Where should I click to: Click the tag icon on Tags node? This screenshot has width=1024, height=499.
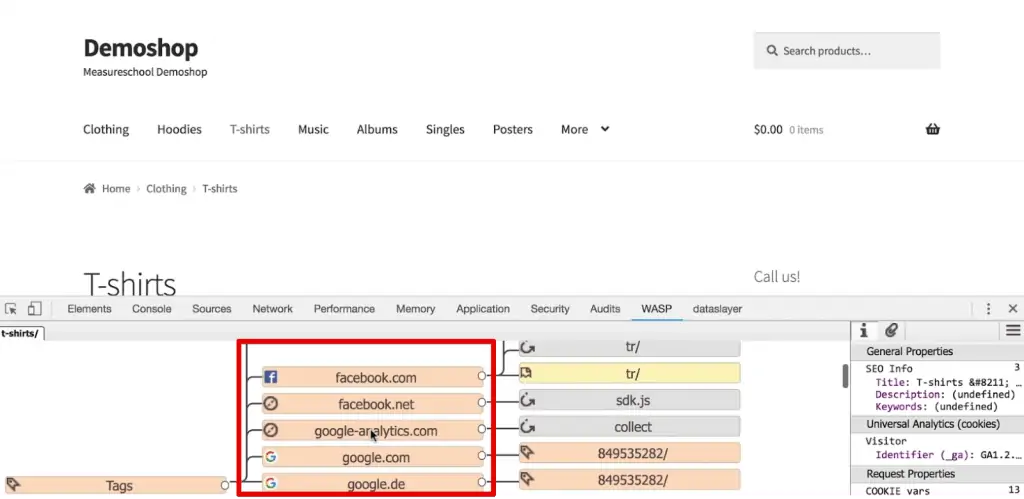13,485
